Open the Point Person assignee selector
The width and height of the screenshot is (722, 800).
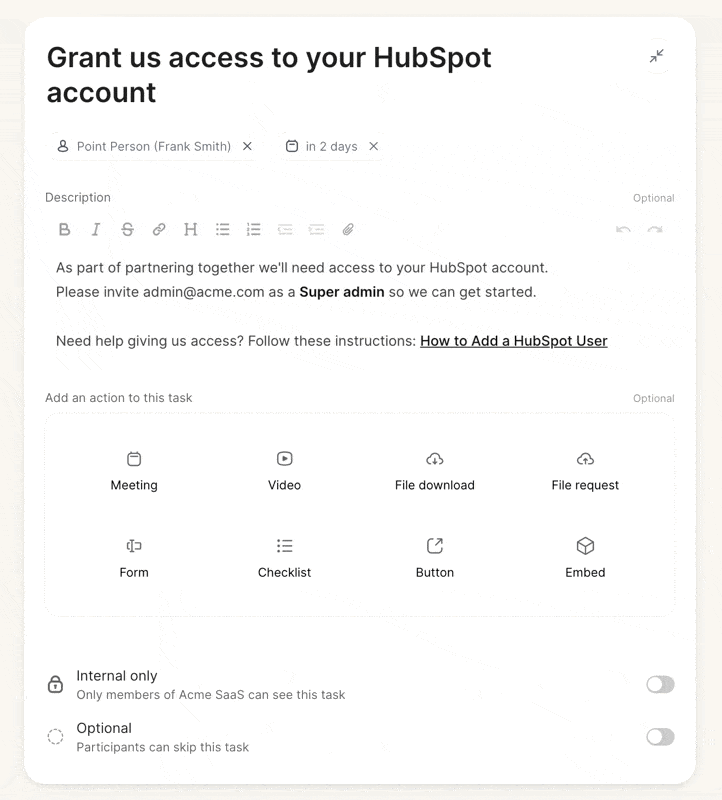[x=144, y=146]
